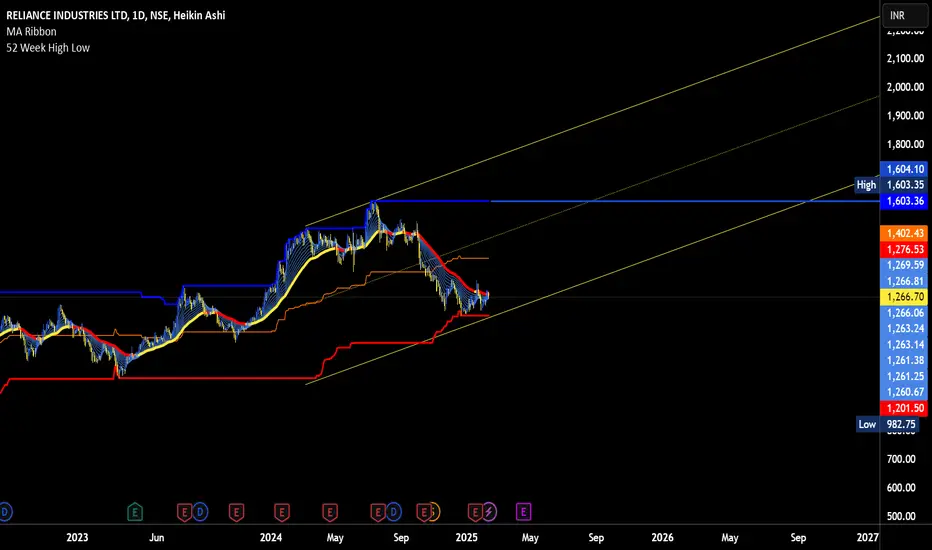The image size is (932, 550).
Task: Click the purple lightning bolt event marker
Action: [x=489, y=511]
